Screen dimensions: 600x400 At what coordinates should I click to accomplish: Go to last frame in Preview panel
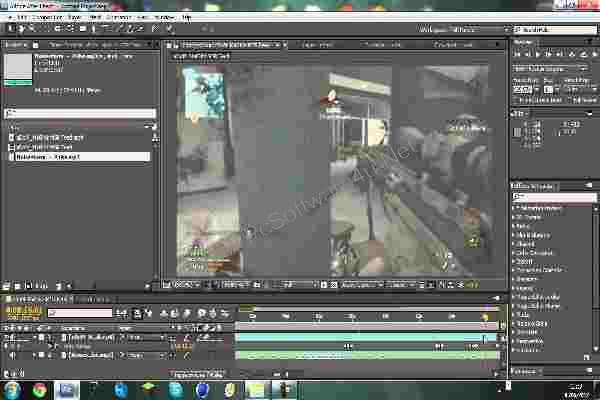[559, 54]
